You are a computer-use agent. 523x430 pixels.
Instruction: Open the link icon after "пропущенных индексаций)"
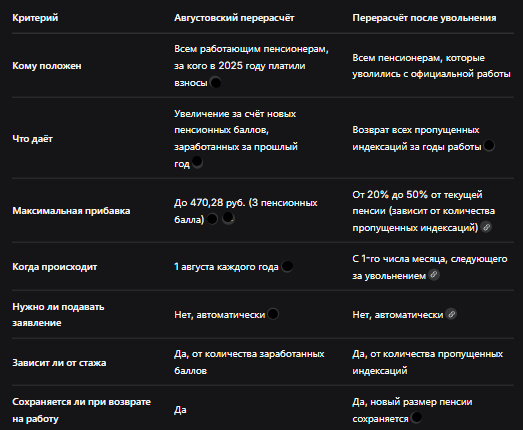[486, 227]
